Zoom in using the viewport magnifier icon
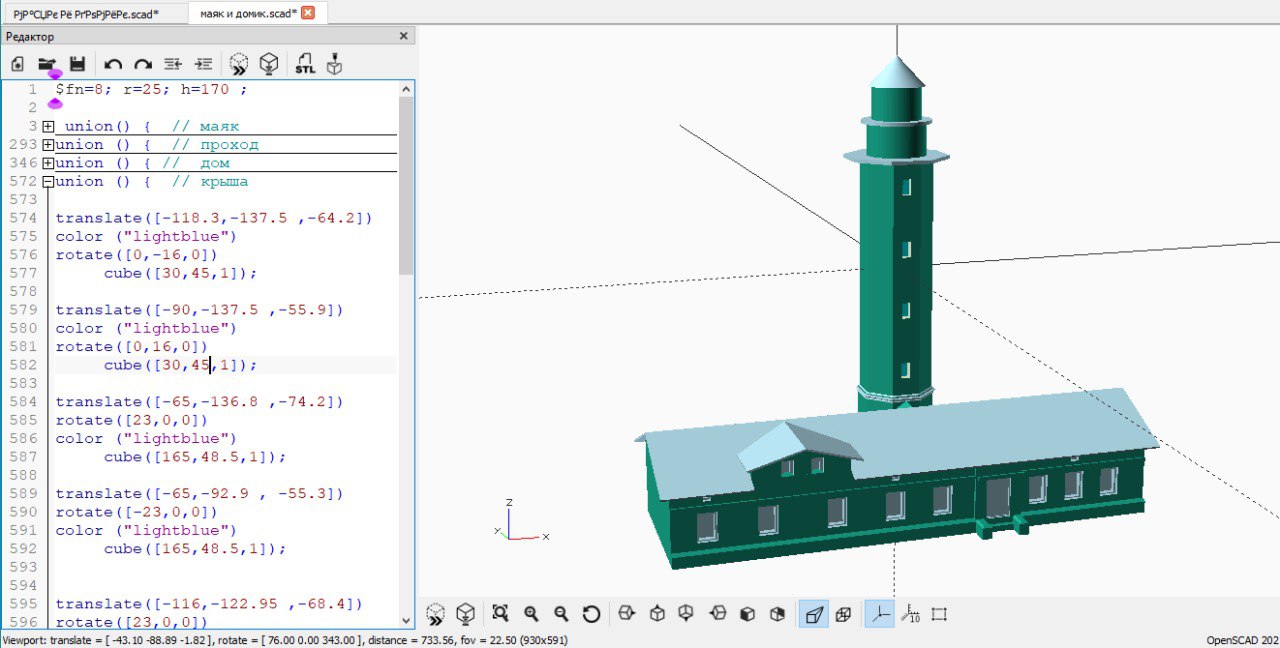Screen dimensions: 1280x648 [x=531, y=614]
